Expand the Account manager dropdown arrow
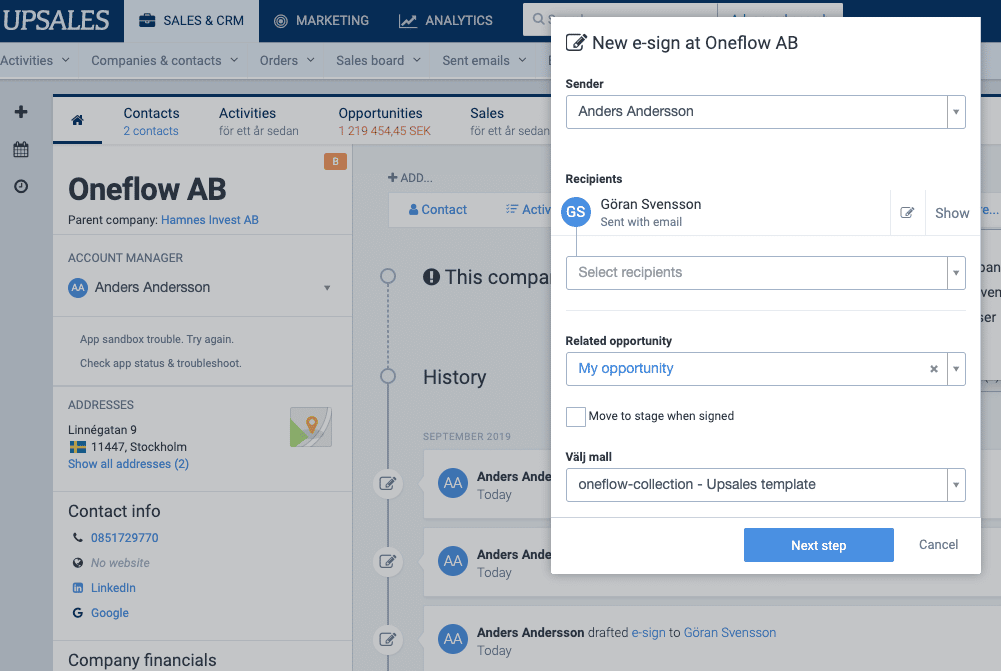Image resolution: width=1001 pixels, height=671 pixels. pyautogui.click(x=327, y=288)
